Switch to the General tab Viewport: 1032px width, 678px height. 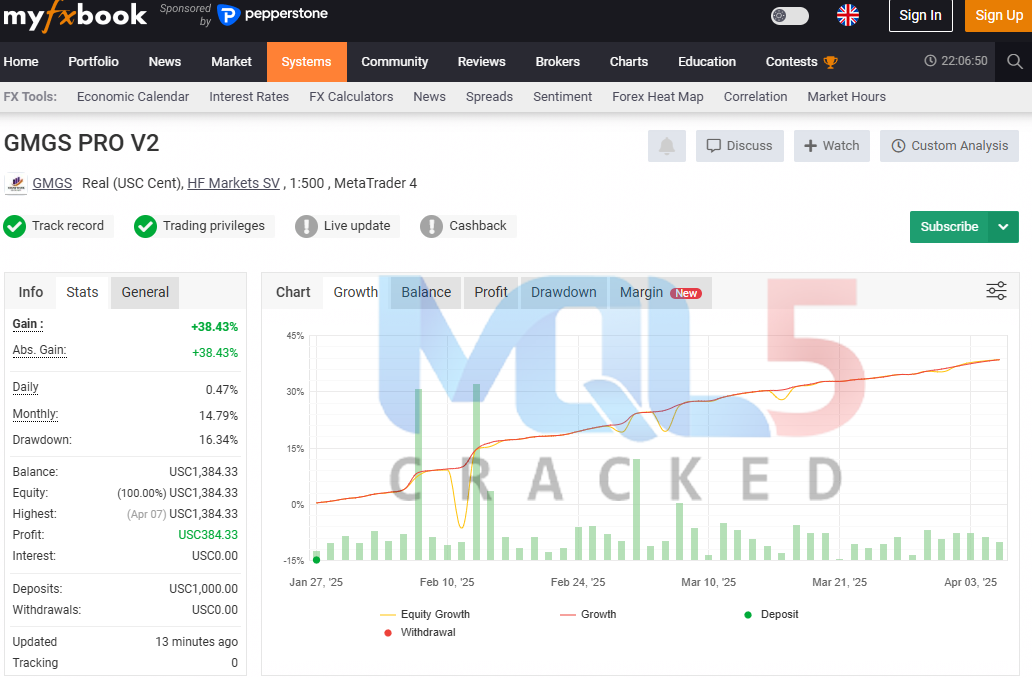pyautogui.click(x=145, y=292)
